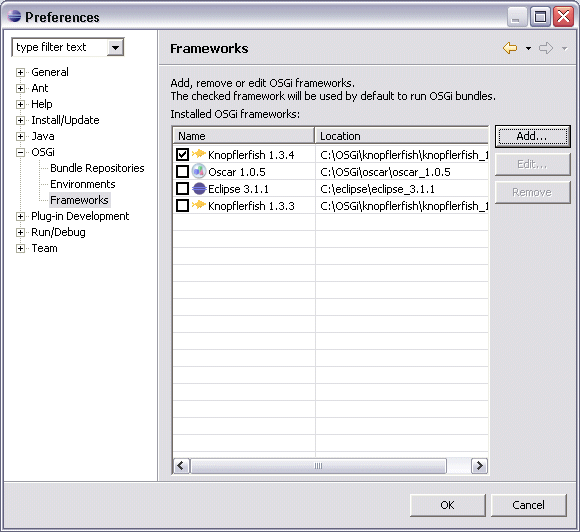
Task: Click the Eclipse logo in the title bar
Action: click(x=14, y=16)
